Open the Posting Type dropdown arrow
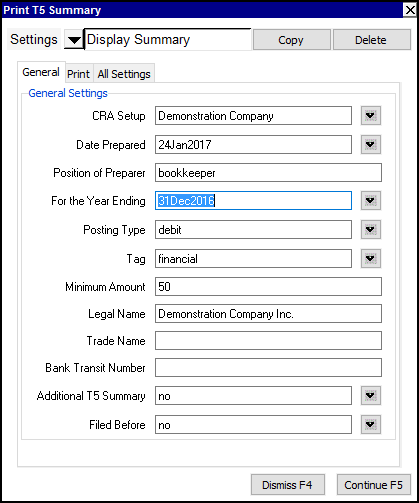 (371, 230)
